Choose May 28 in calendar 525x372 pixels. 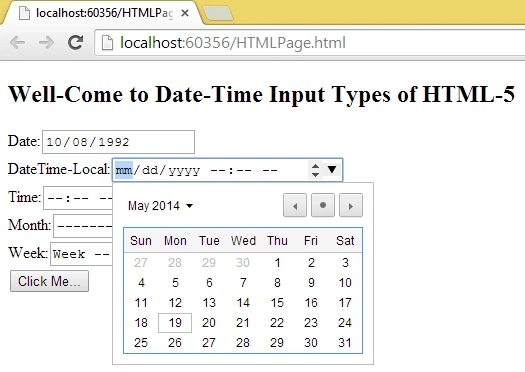click(x=243, y=343)
